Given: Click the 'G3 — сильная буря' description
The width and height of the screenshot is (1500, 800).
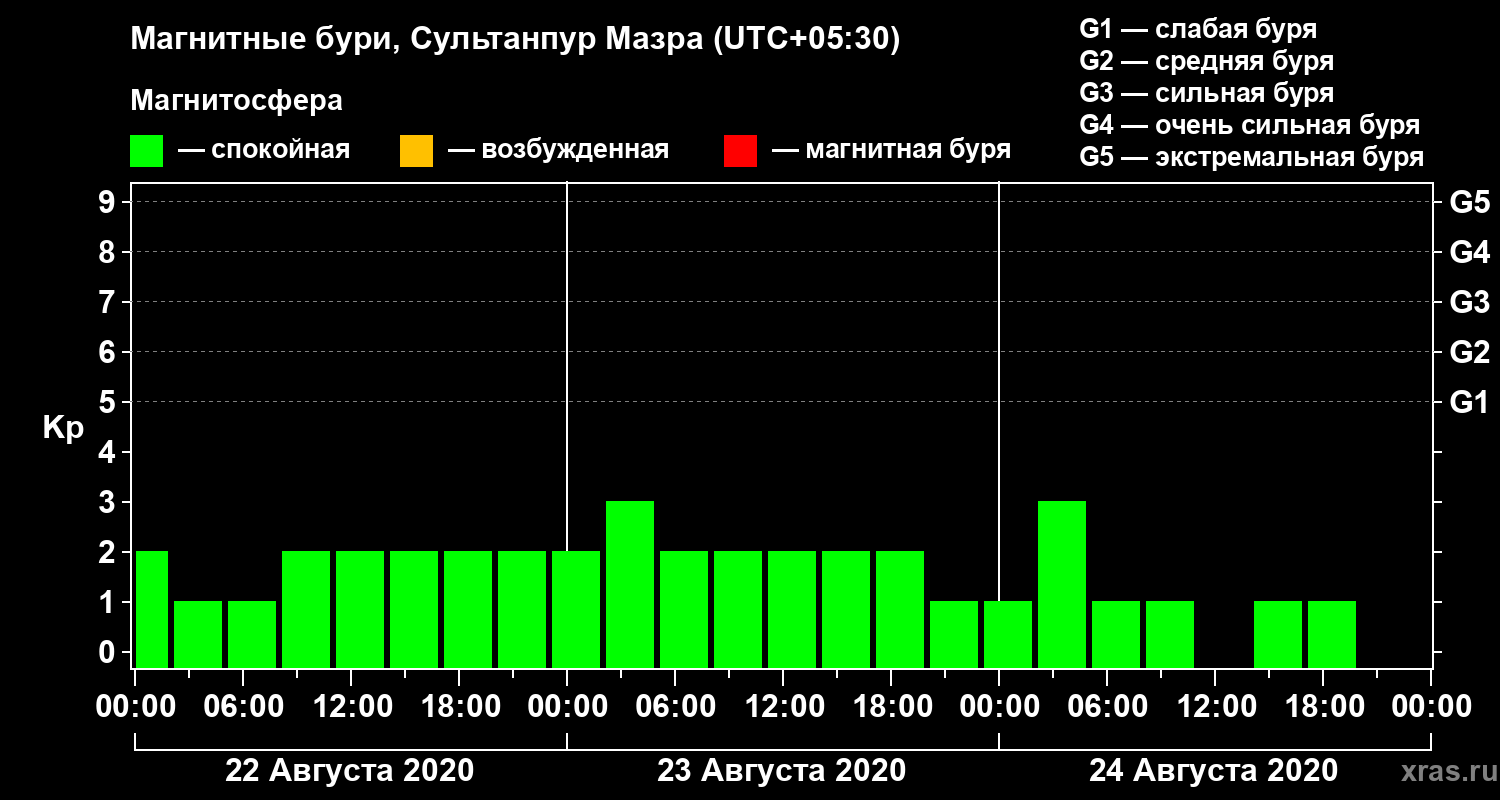Looking at the screenshot, I should (1207, 93).
